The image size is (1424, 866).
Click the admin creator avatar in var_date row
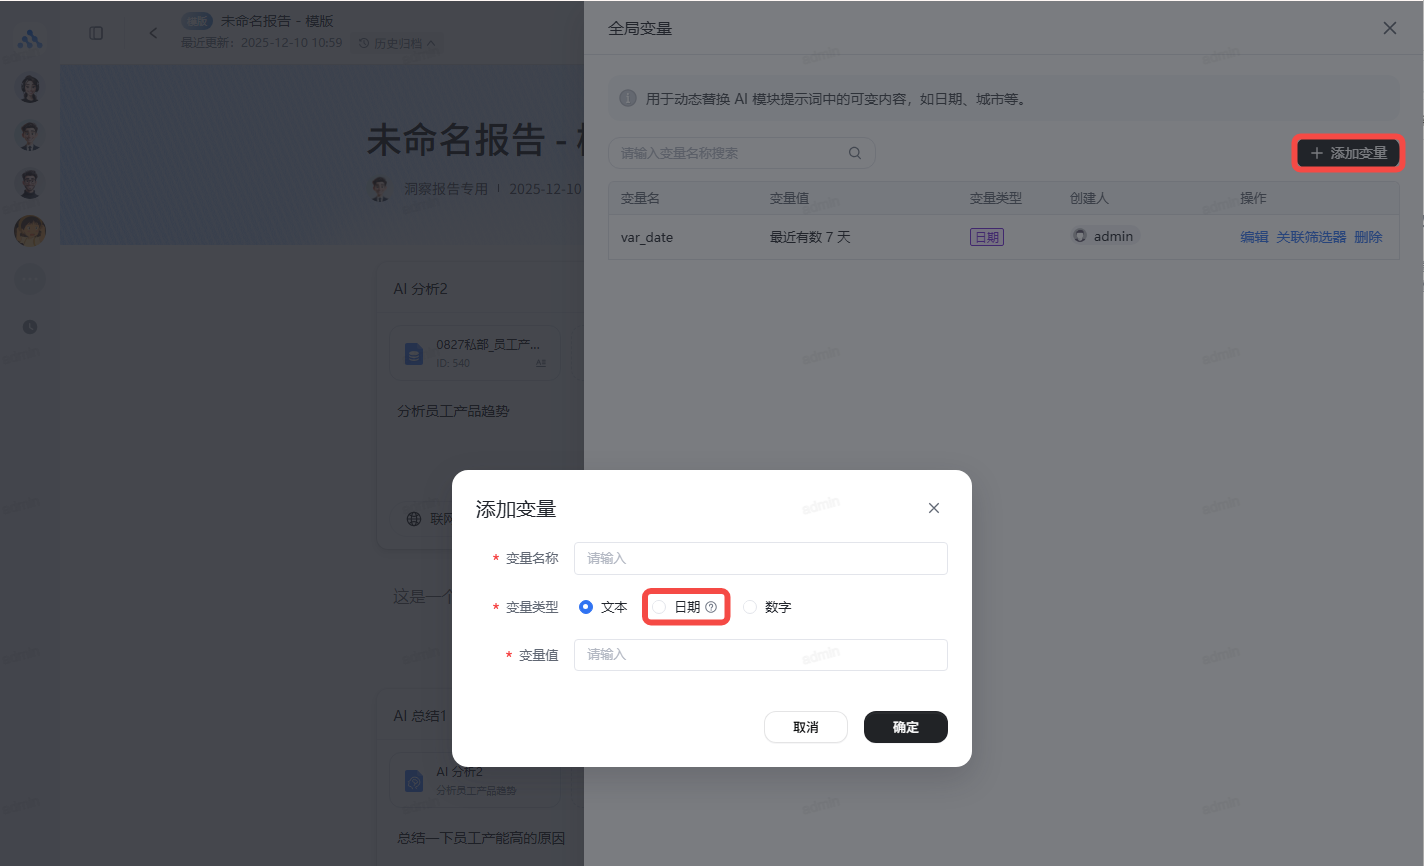pos(1080,236)
